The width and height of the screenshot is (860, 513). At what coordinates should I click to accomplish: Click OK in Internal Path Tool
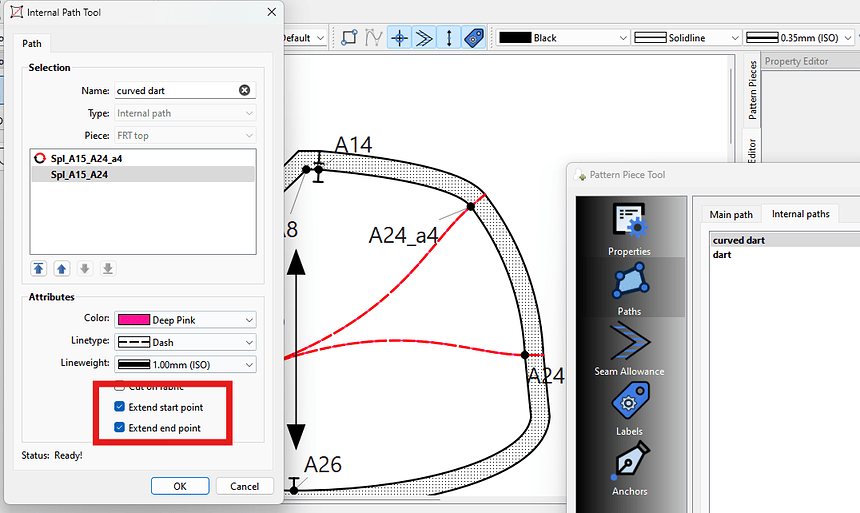click(180, 486)
